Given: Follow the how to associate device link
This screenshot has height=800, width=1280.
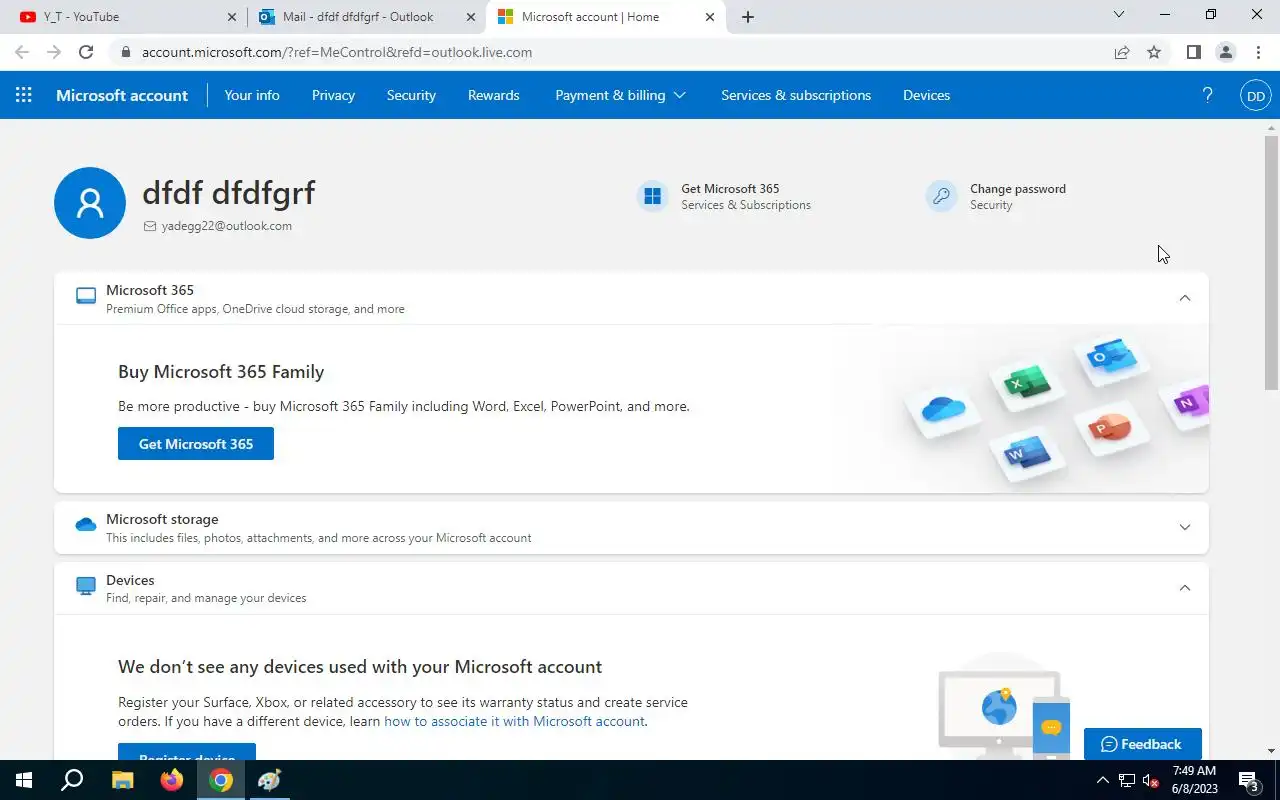Looking at the screenshot, I should pos(514,721).
